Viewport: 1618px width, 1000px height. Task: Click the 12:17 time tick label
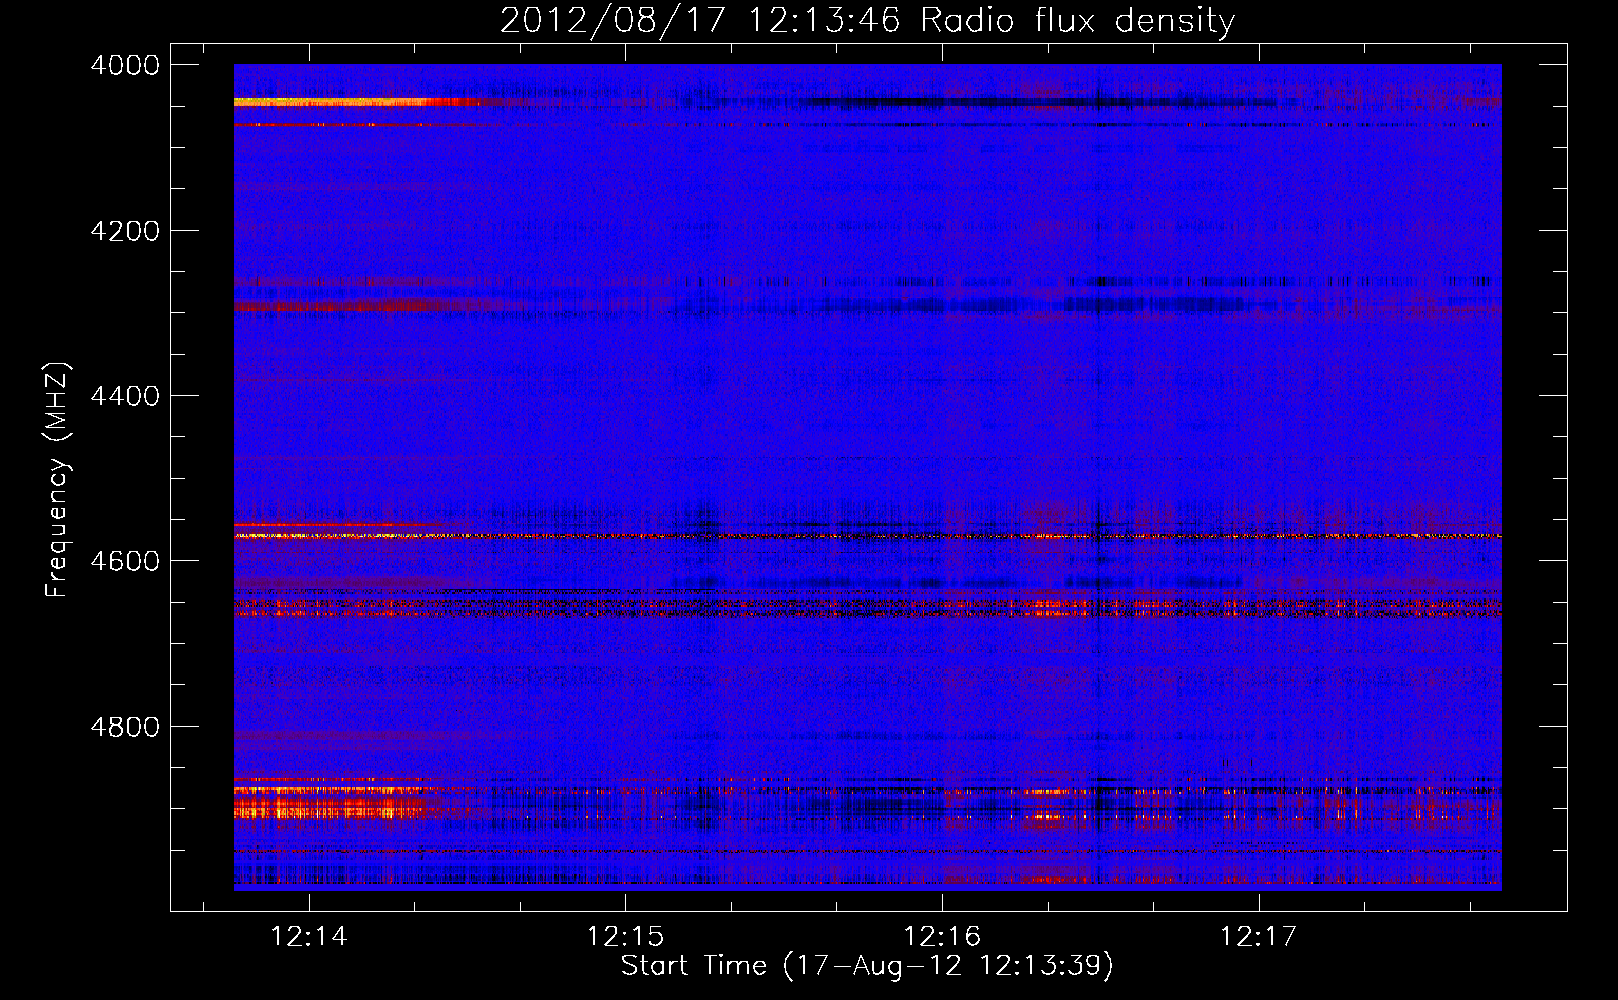(1258, 936)
